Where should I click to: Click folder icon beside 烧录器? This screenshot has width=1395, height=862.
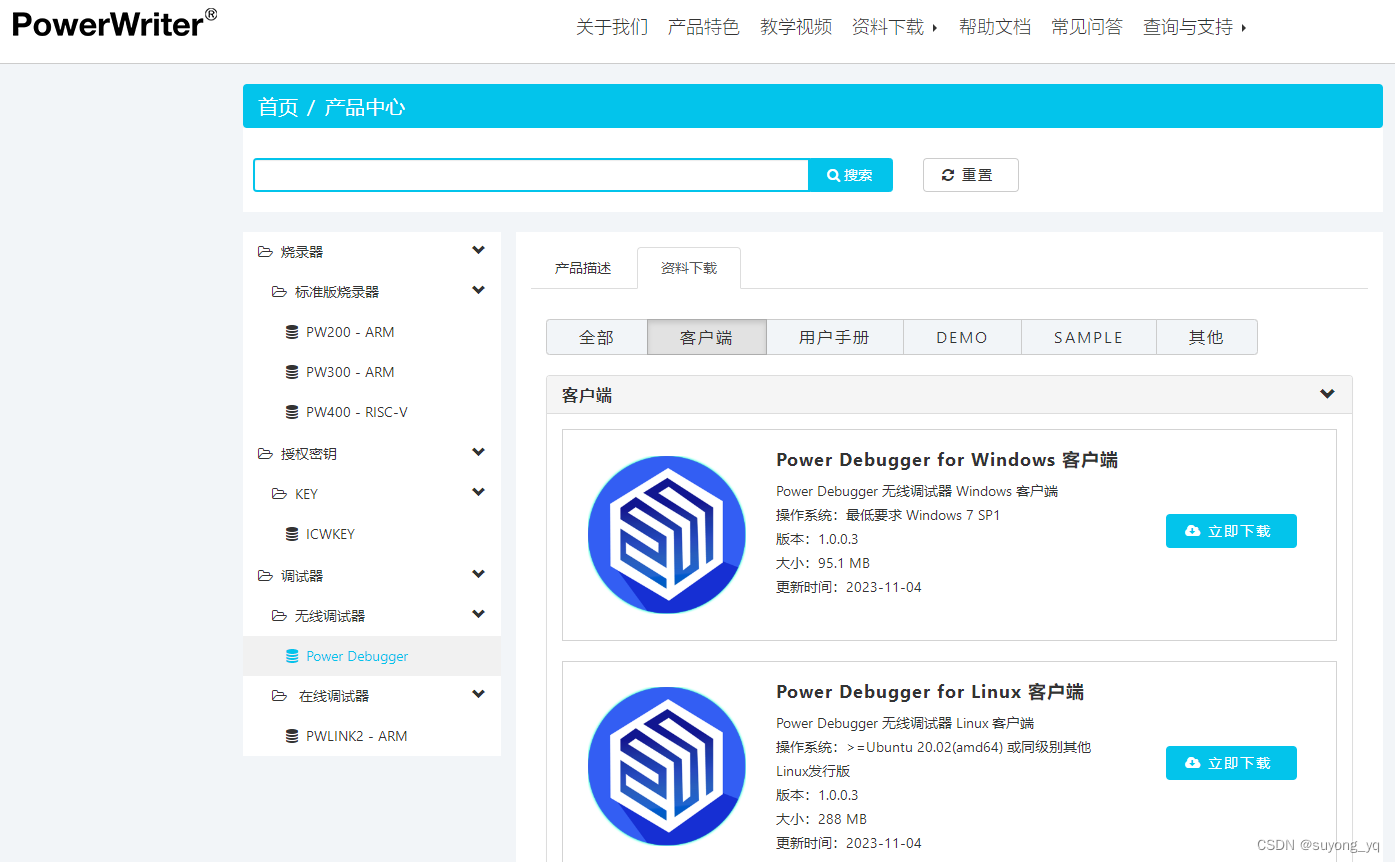[x=265, y=252]
